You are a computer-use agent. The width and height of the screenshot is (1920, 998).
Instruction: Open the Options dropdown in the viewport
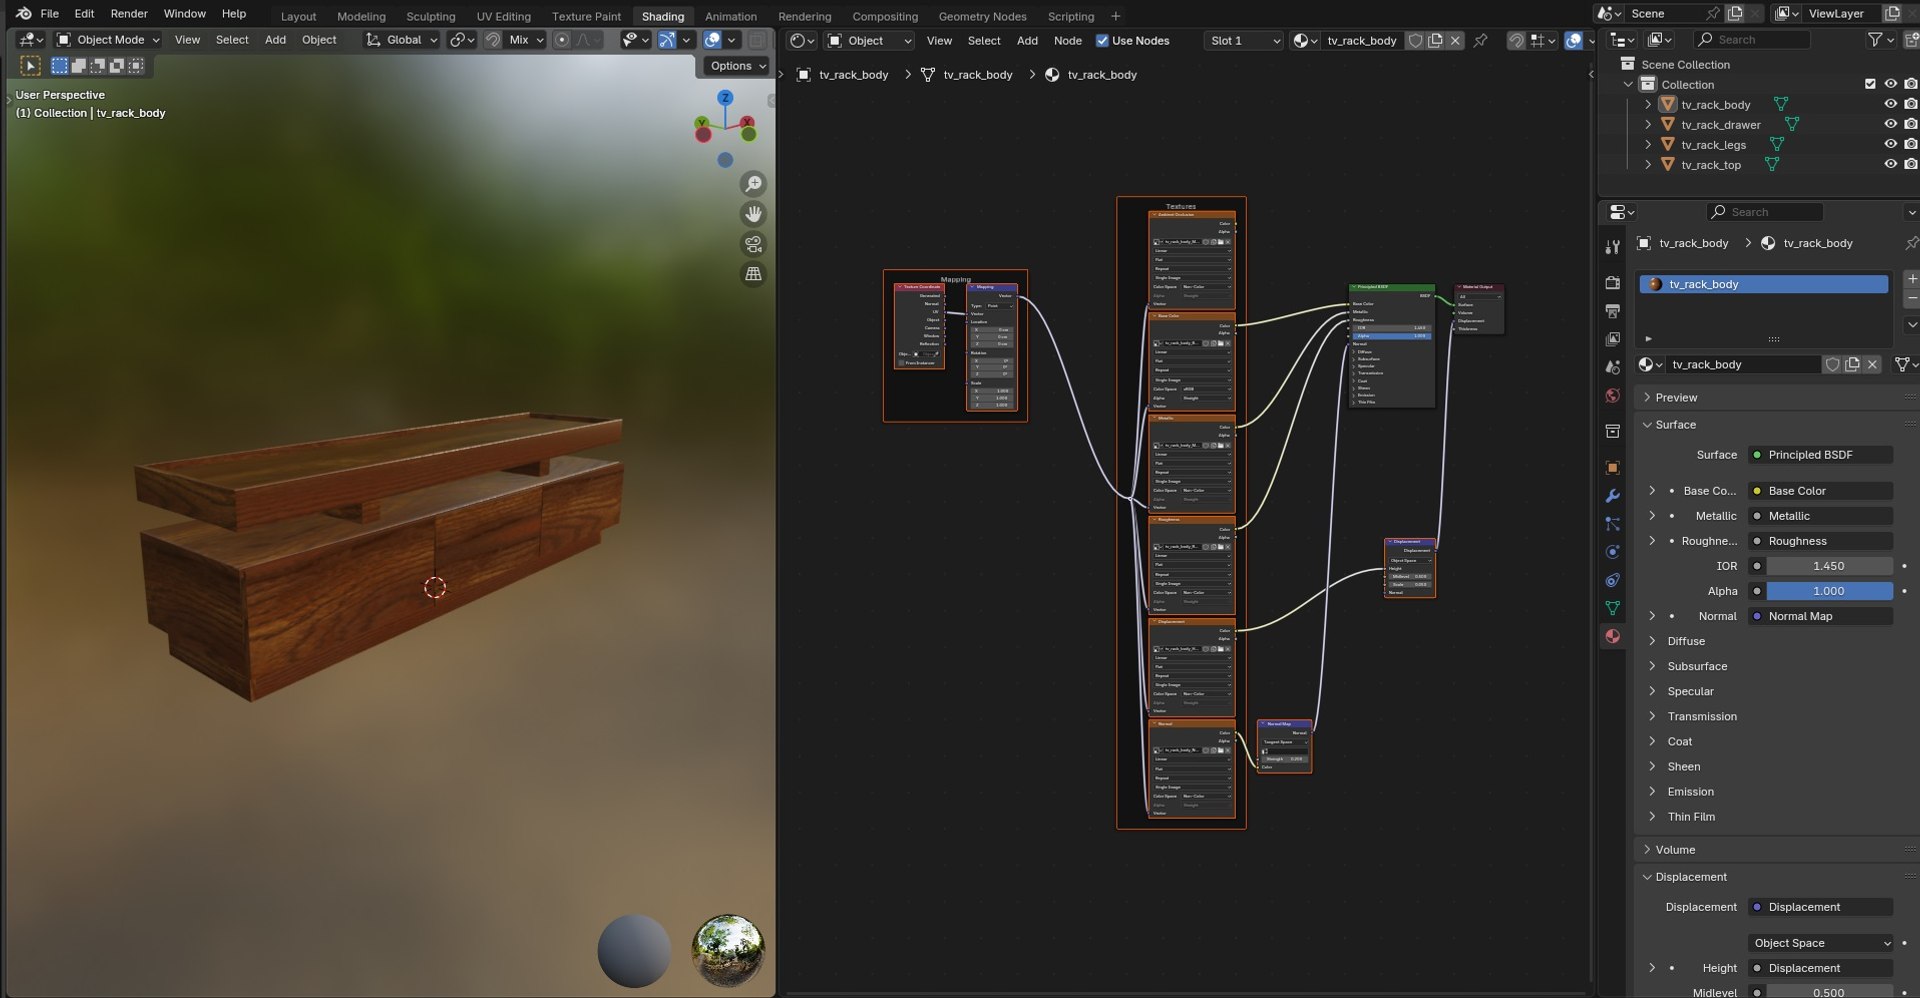point(738,66)
